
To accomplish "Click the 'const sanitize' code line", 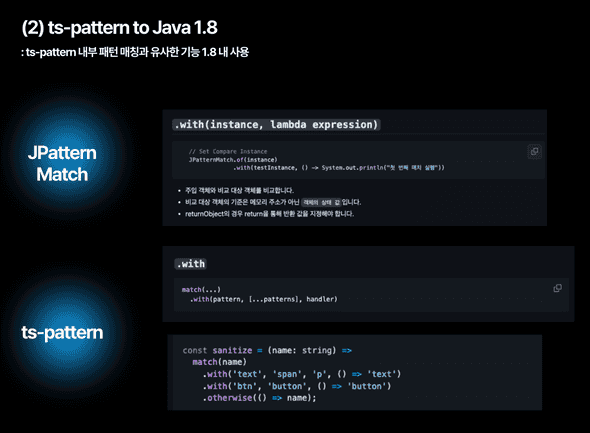I will point(267,350).
